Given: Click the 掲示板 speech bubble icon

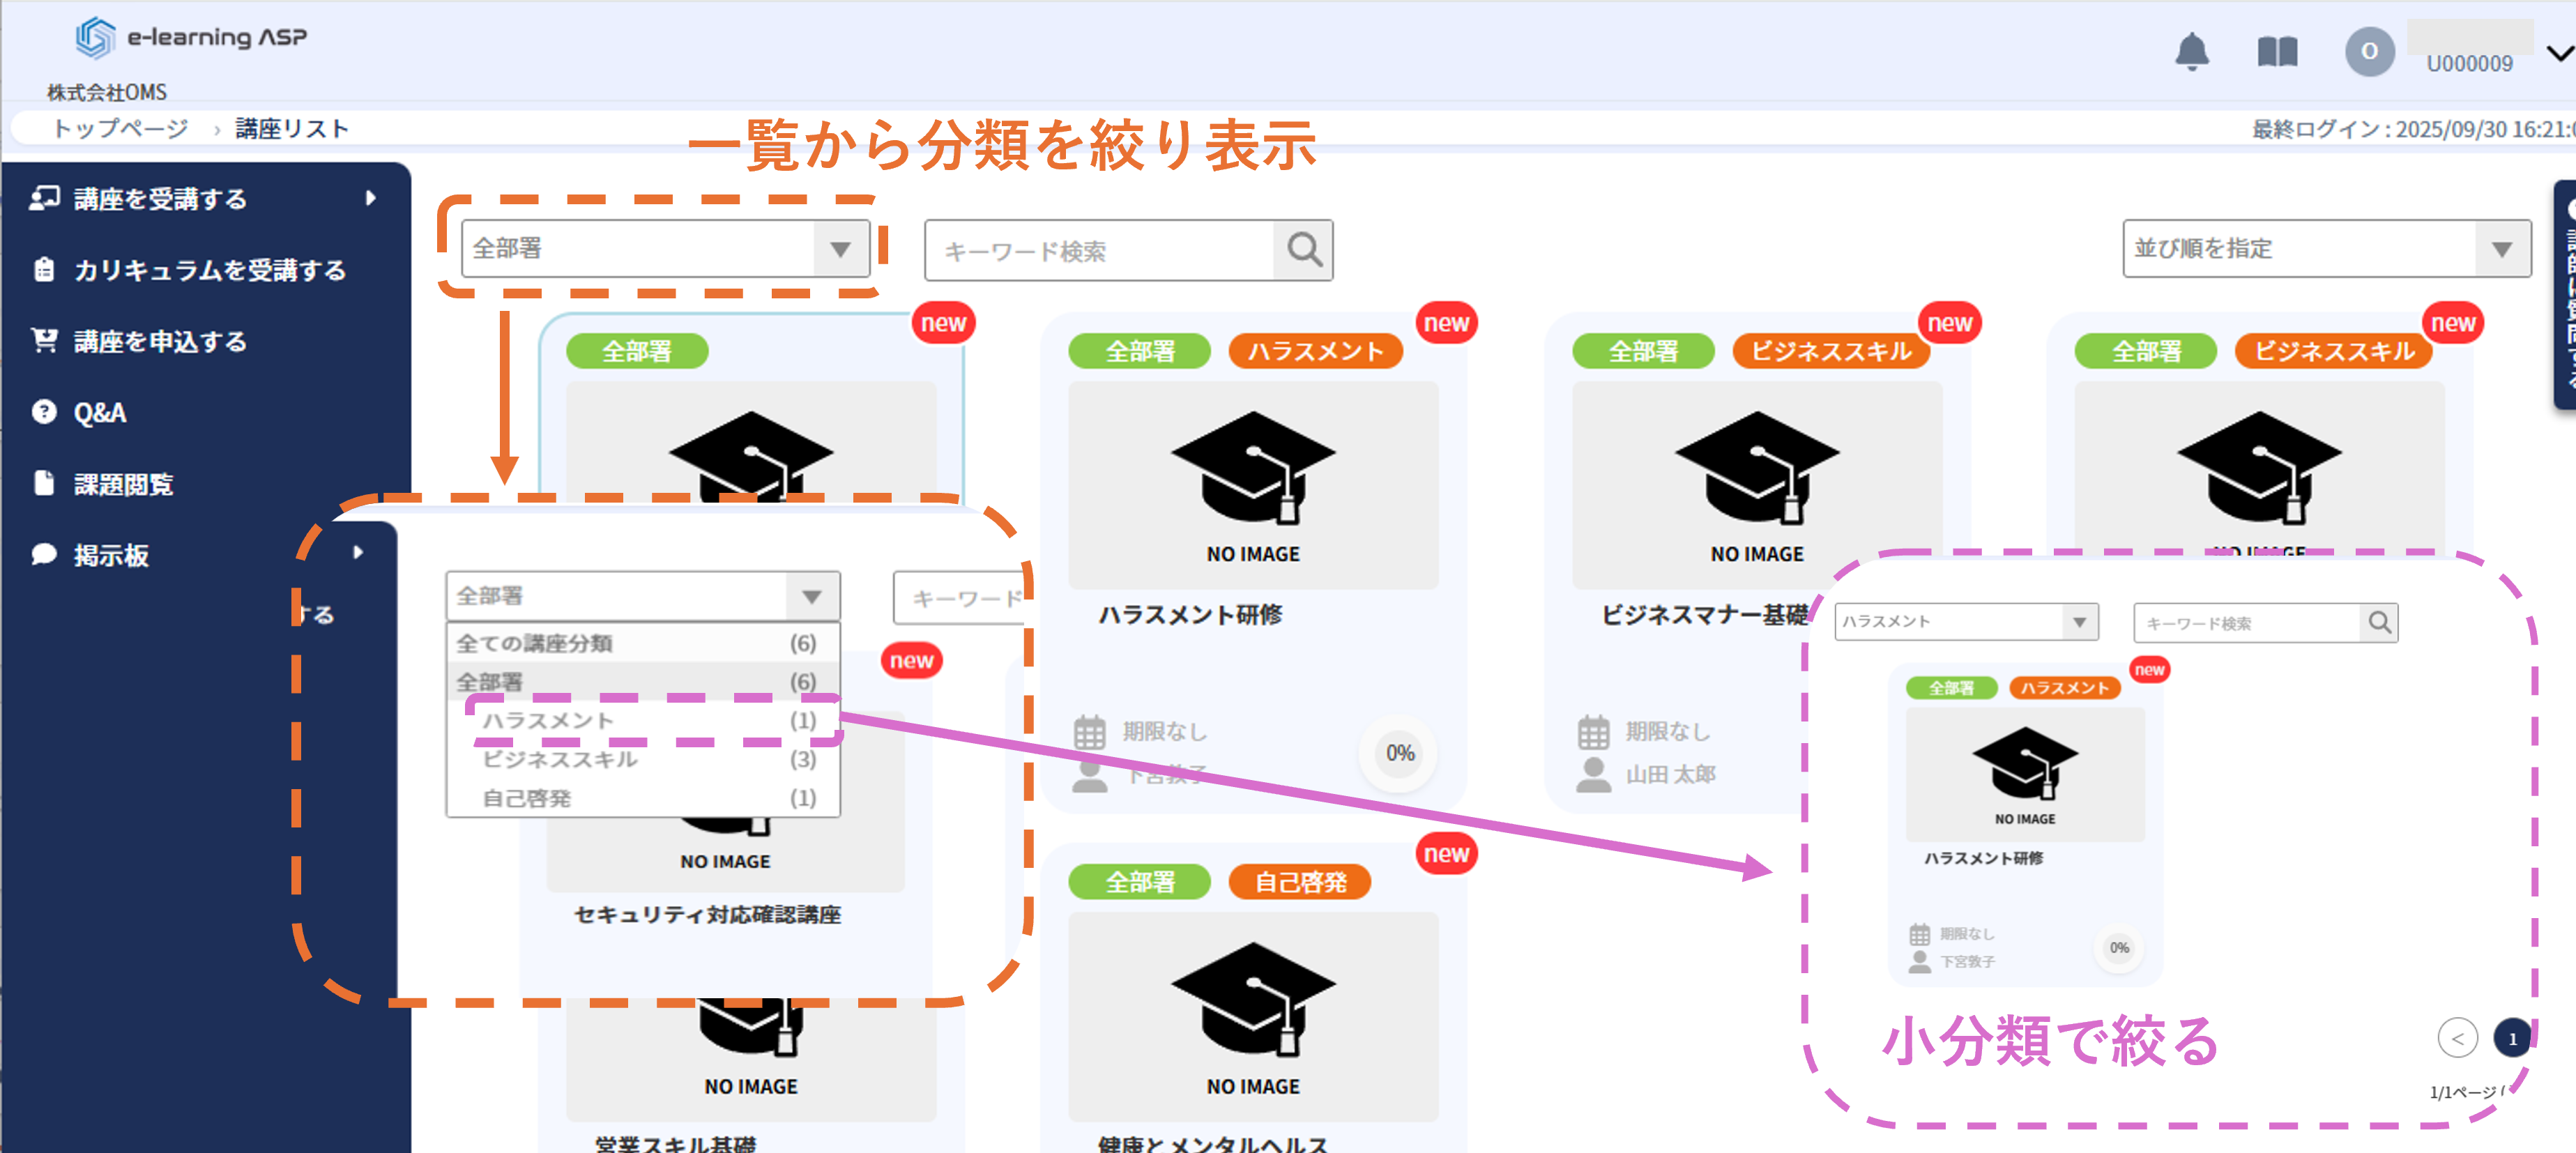Looking at the screenshot, I should click(44, 555).
